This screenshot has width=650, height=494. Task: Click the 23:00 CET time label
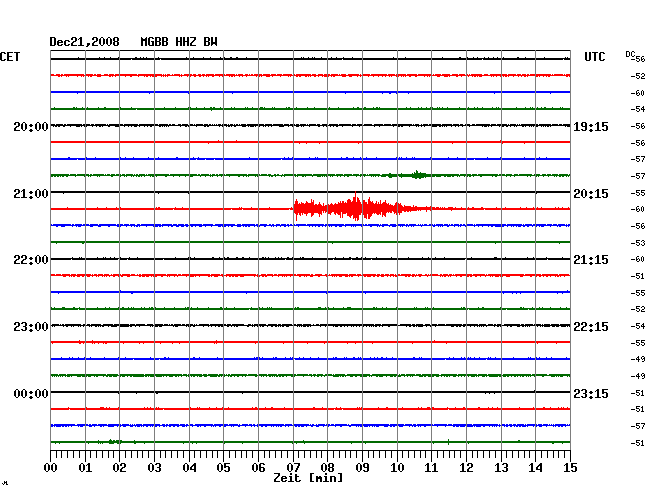pyautogui.click(x=31, y=327)
